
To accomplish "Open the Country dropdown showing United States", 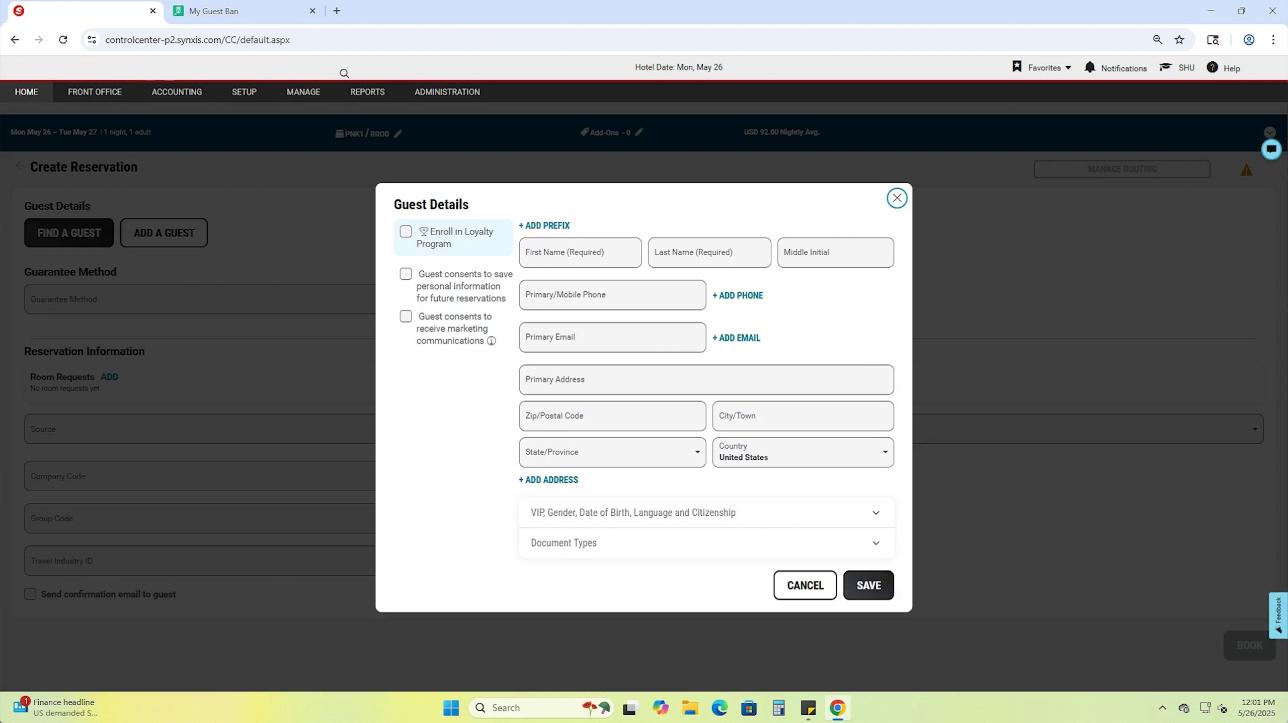I will pyautogui.click(x=802, y=452).
